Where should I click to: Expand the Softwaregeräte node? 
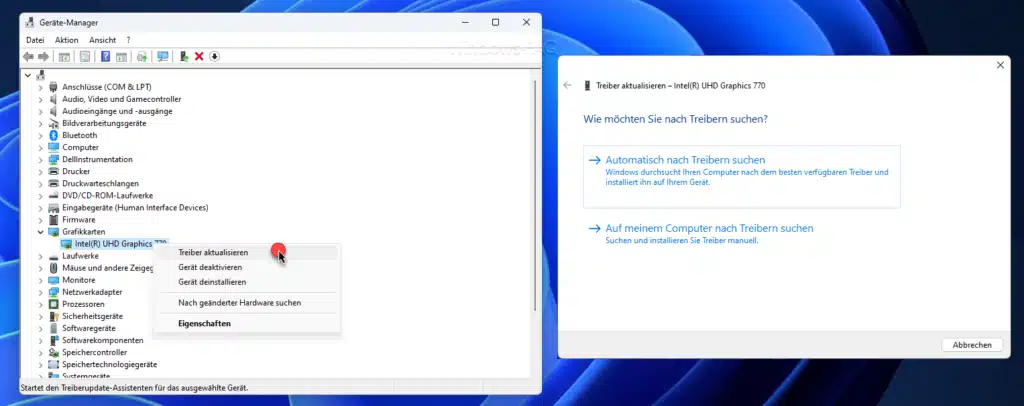coord(40,328)
